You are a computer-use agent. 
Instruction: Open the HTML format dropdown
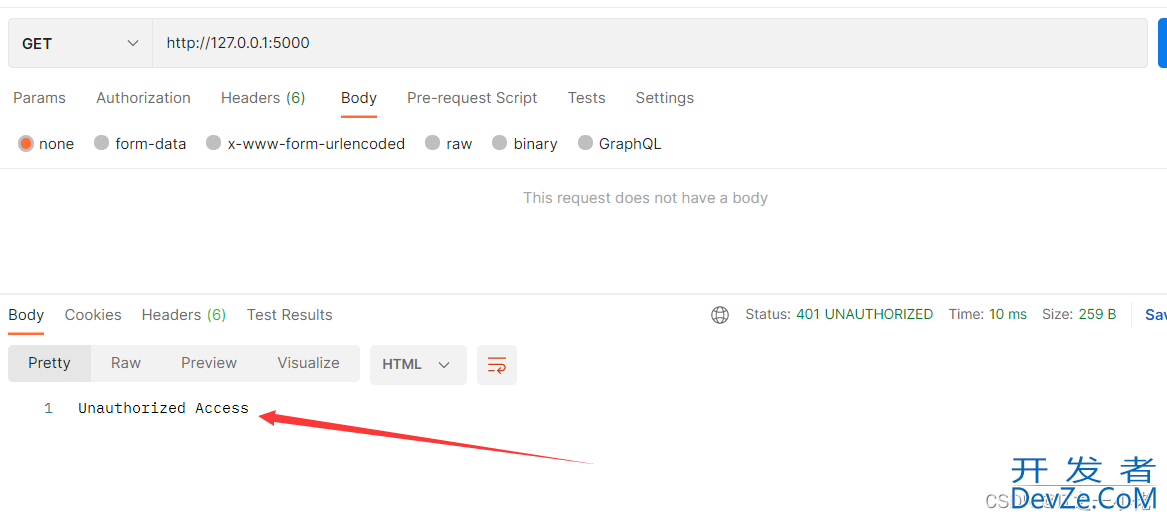click(x=418, y=365)
